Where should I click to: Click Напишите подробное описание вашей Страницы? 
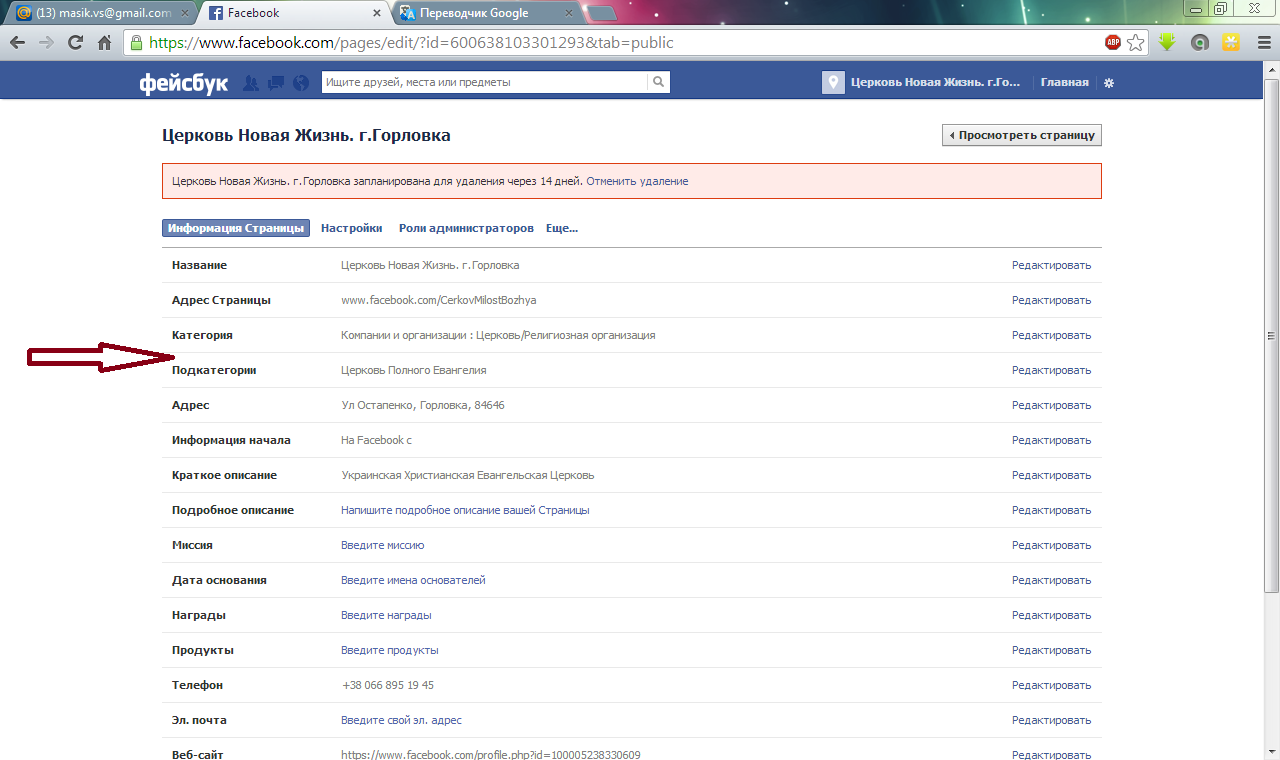pyautogui.click(x=465, y=510)
